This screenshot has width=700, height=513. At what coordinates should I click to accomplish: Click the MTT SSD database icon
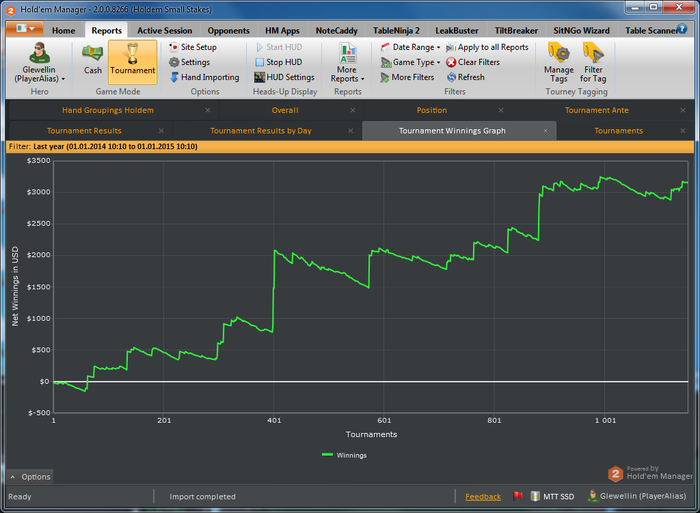tap(535, 496)
